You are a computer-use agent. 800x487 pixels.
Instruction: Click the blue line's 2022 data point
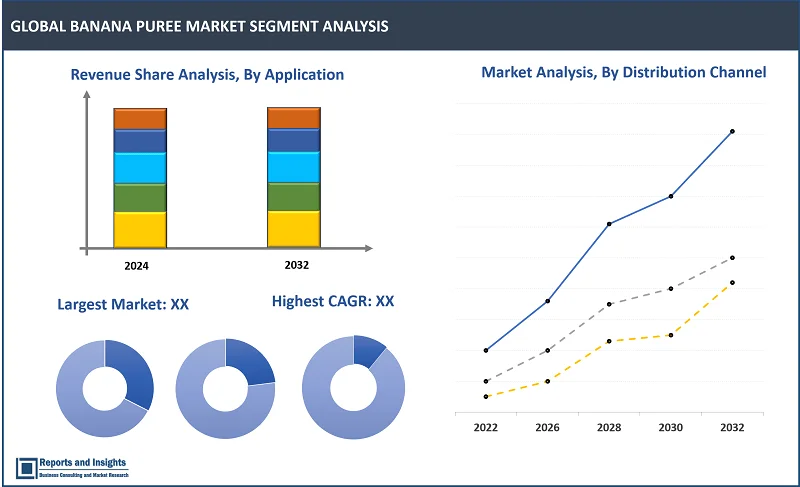(x=486, y=350)
